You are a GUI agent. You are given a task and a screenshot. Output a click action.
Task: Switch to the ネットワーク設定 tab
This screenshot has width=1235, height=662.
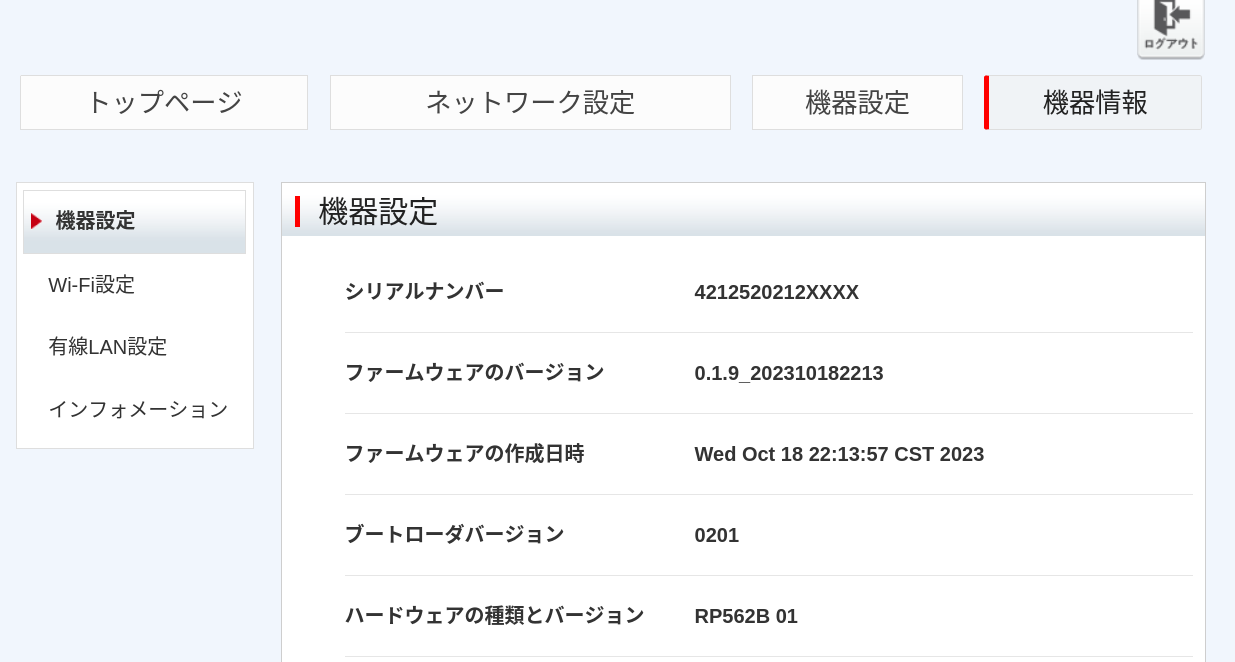pos(530,102)
